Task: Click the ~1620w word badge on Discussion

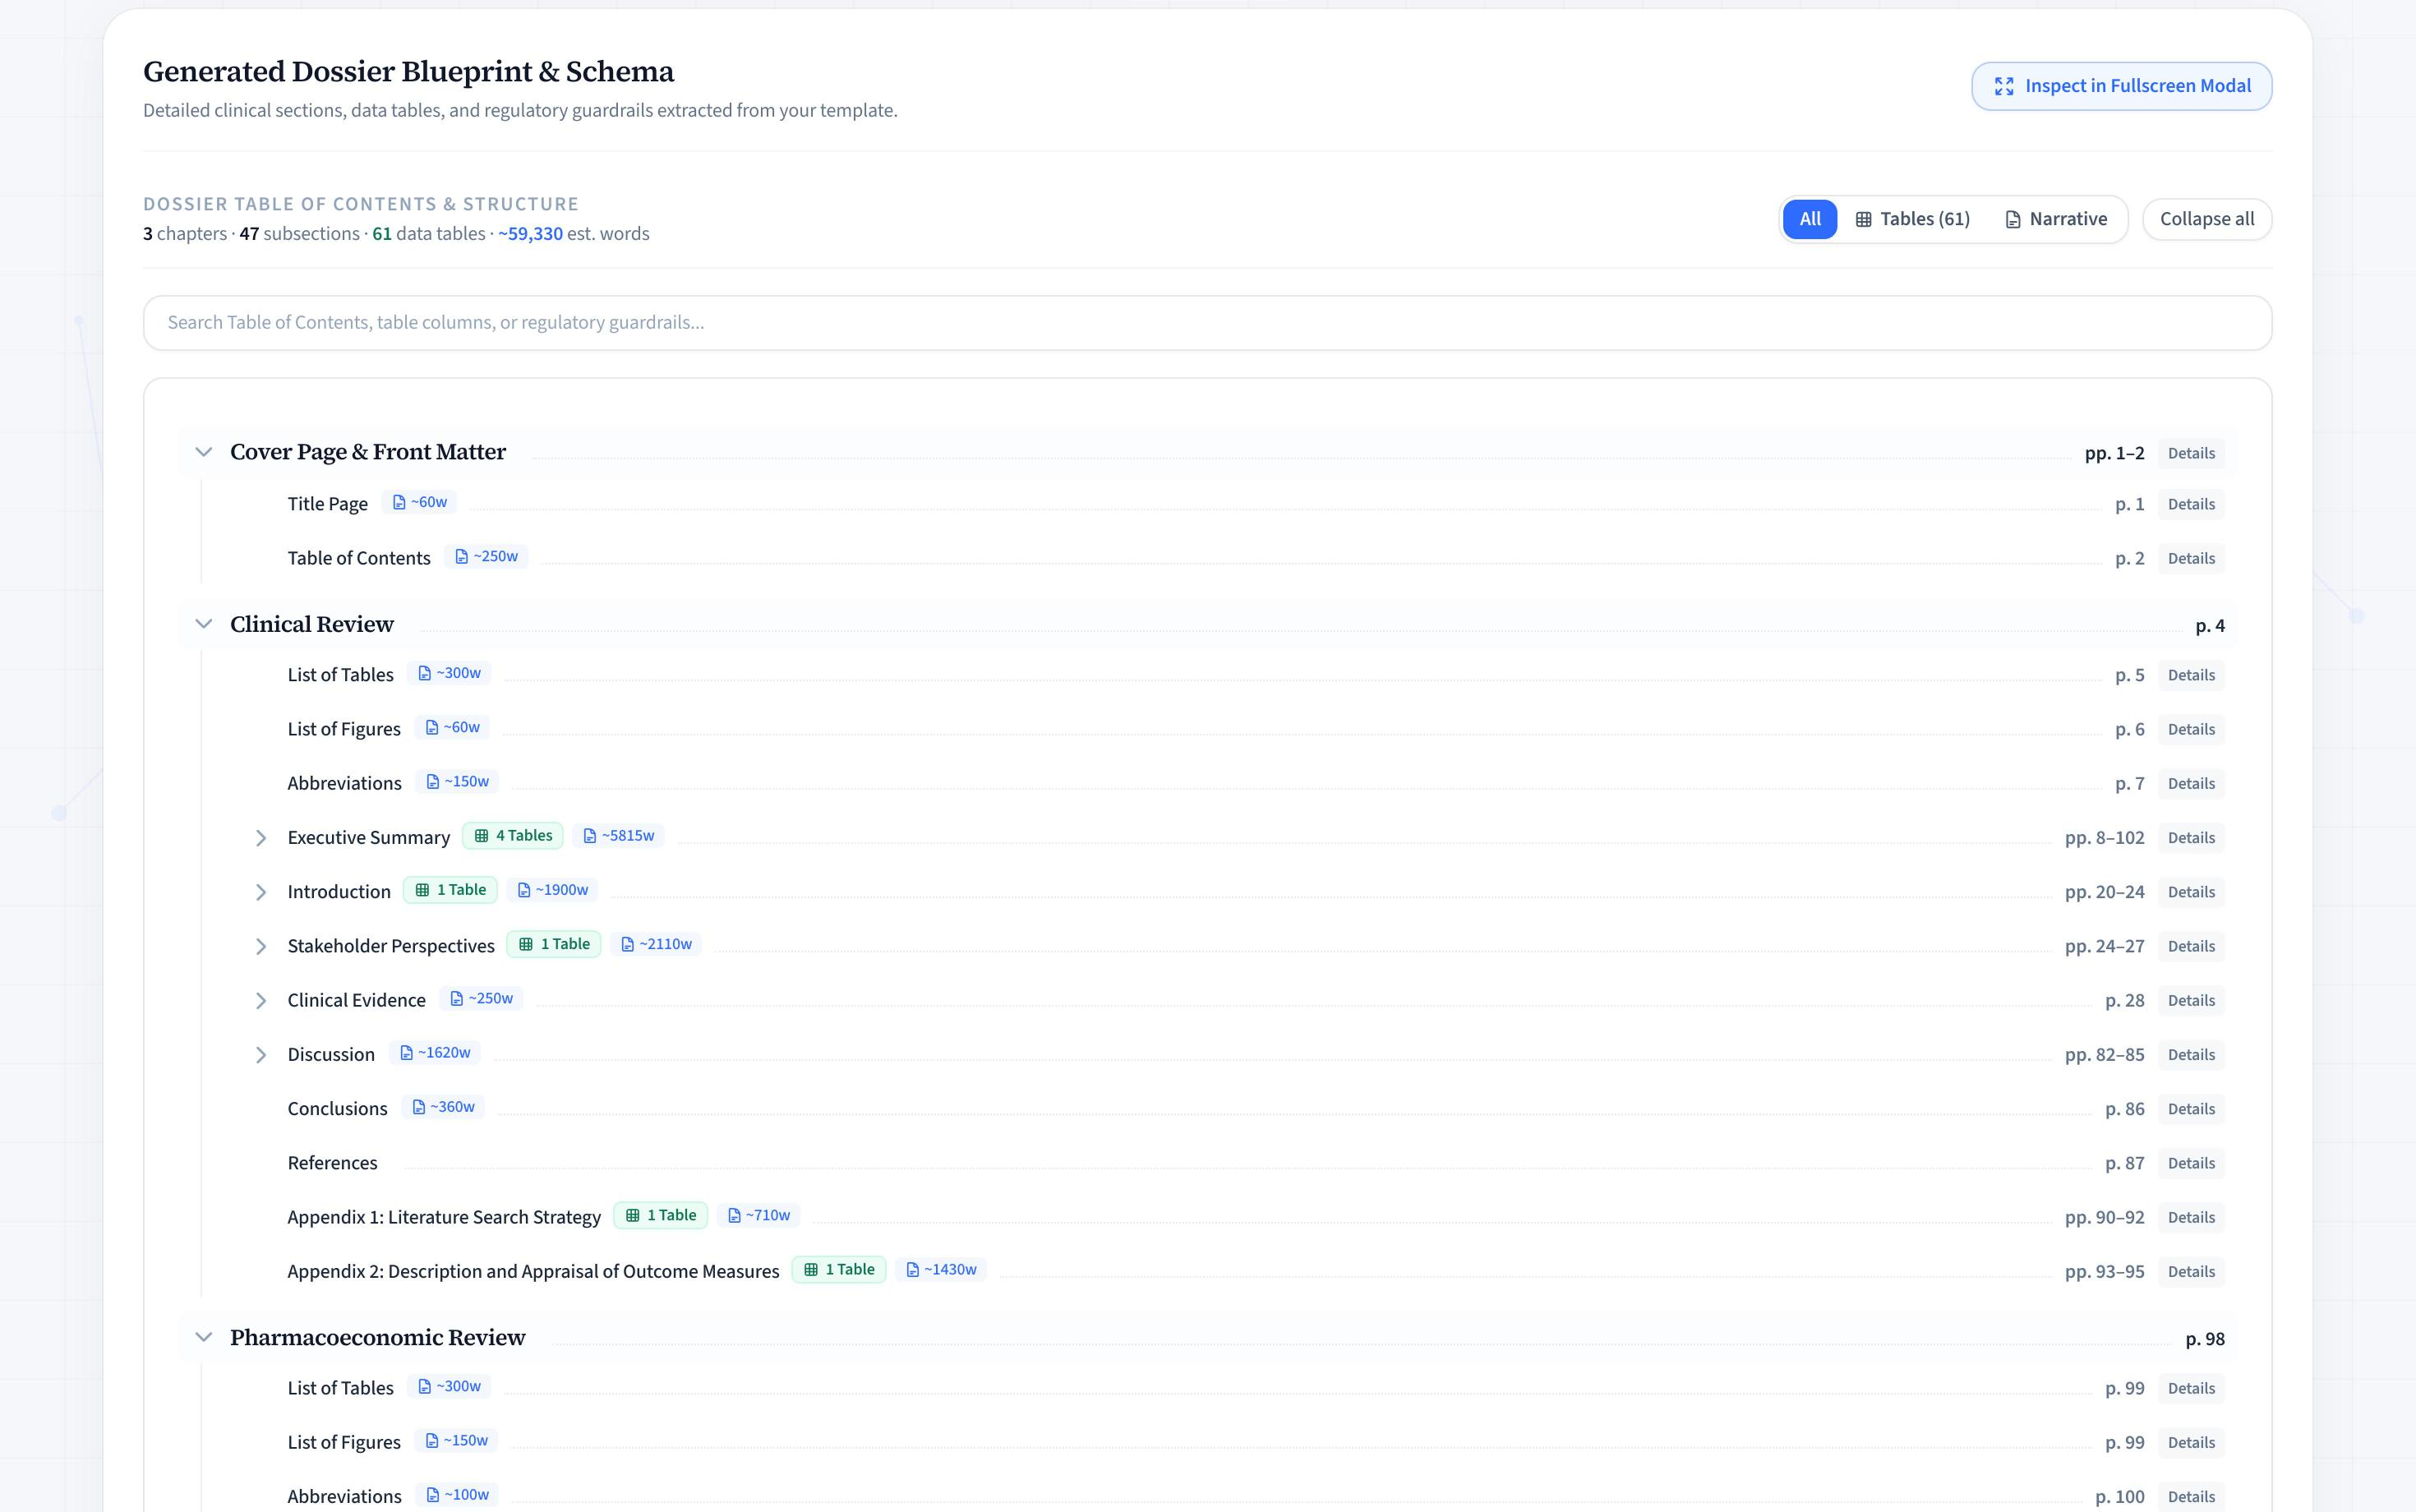Action: [x=435, y=1052]
